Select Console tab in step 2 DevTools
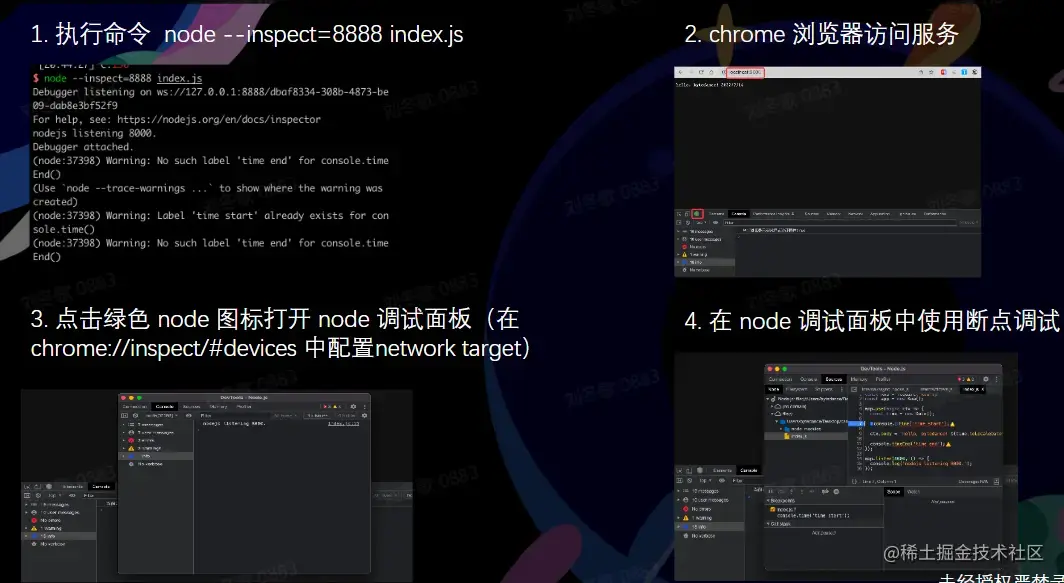The width and height of the screenshot is (1064, 583). click(x=739, y=214)
